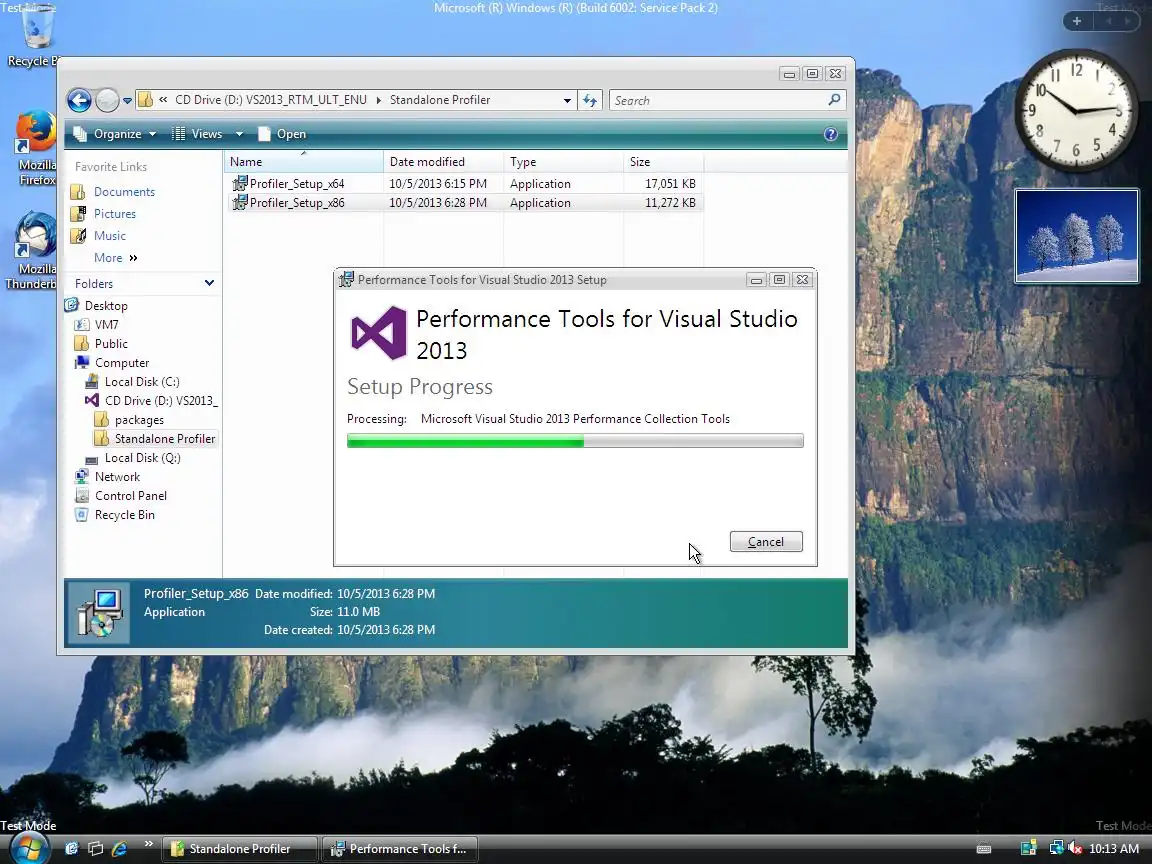
Task: Sort by Date modified column header
Action: click(443, 162)
